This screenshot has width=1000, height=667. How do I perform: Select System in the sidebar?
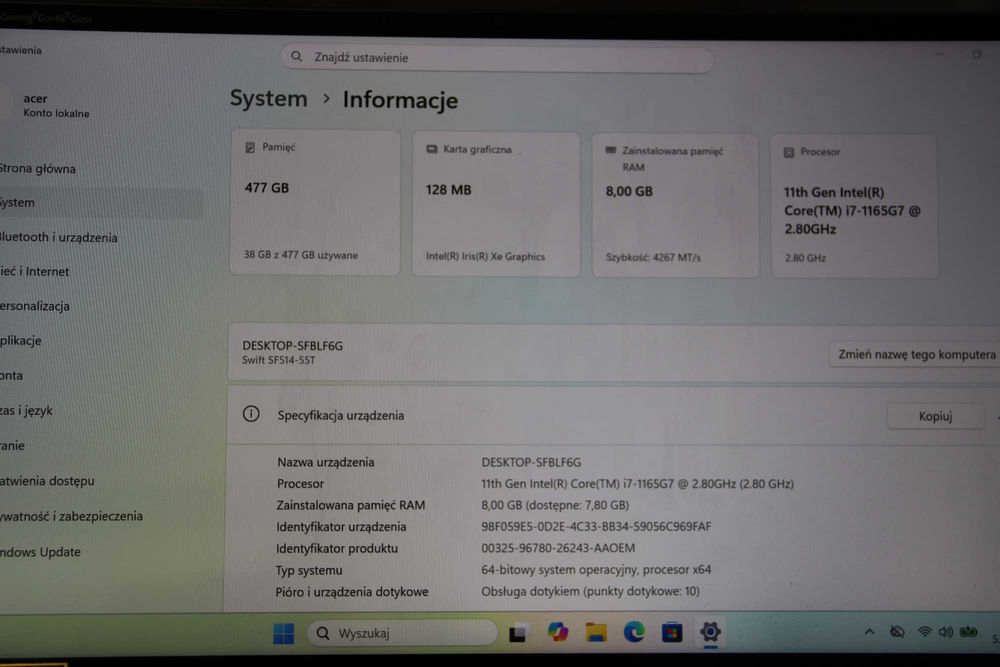(x=101, y=203)
